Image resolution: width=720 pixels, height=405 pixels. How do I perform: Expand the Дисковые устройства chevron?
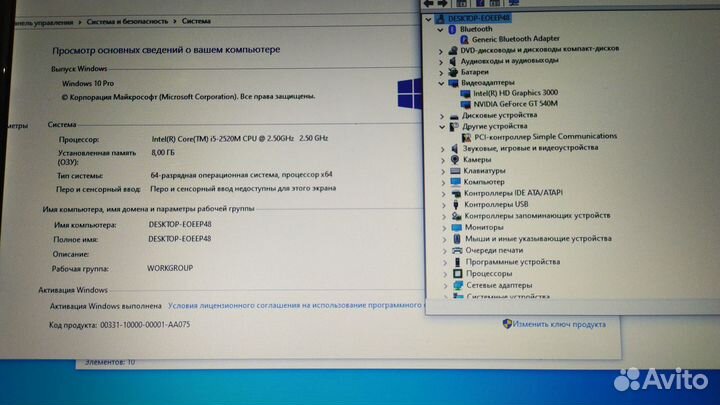click(x=442, y=117)
